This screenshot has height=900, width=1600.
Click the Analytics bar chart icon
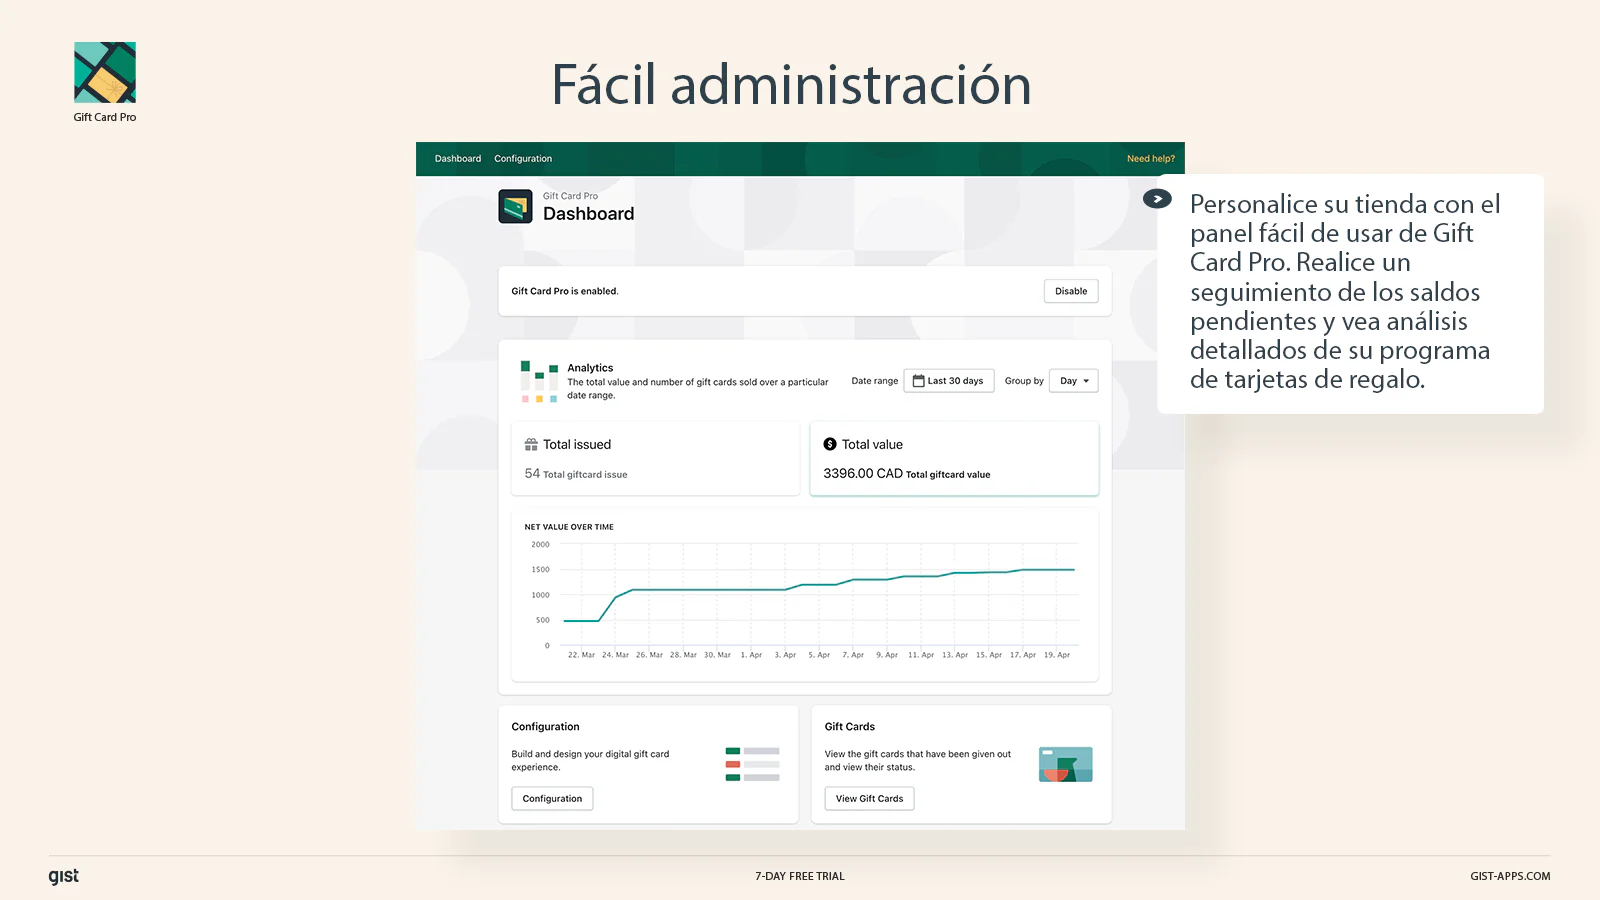539,382
